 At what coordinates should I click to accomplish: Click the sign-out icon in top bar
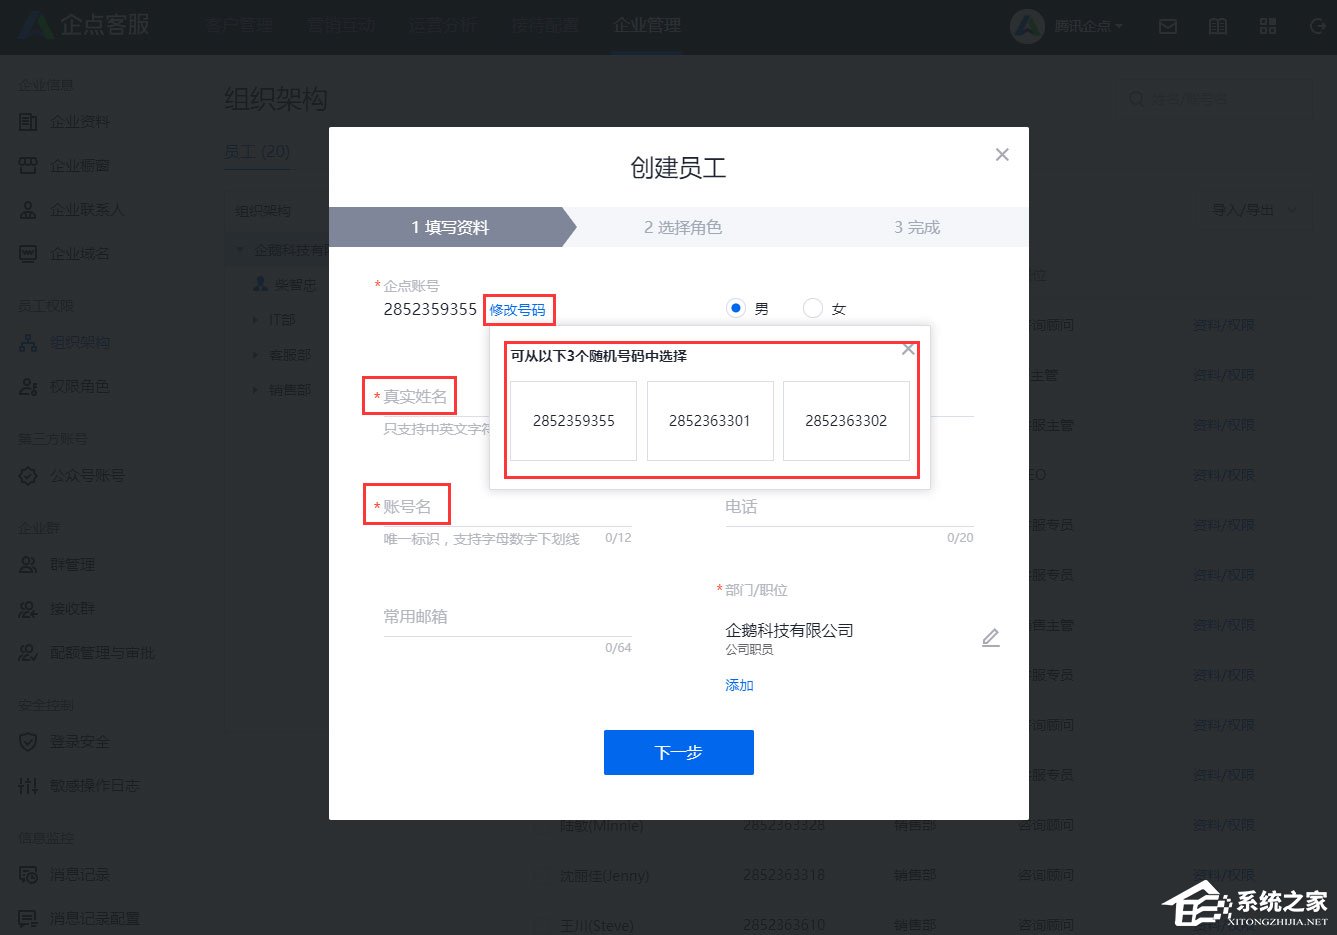click(x=1317, y=26)
